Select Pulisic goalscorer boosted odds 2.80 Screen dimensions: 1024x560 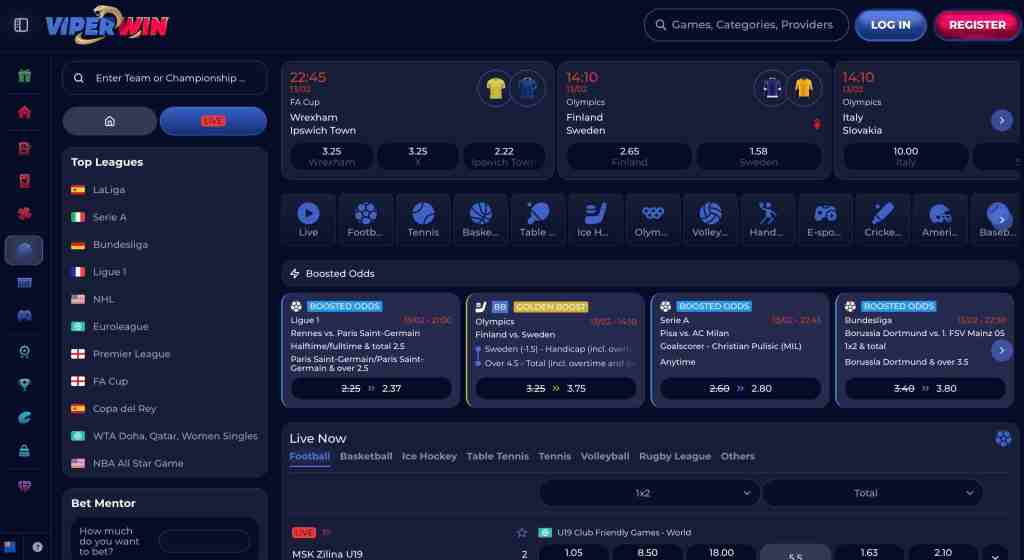point(741,388)
